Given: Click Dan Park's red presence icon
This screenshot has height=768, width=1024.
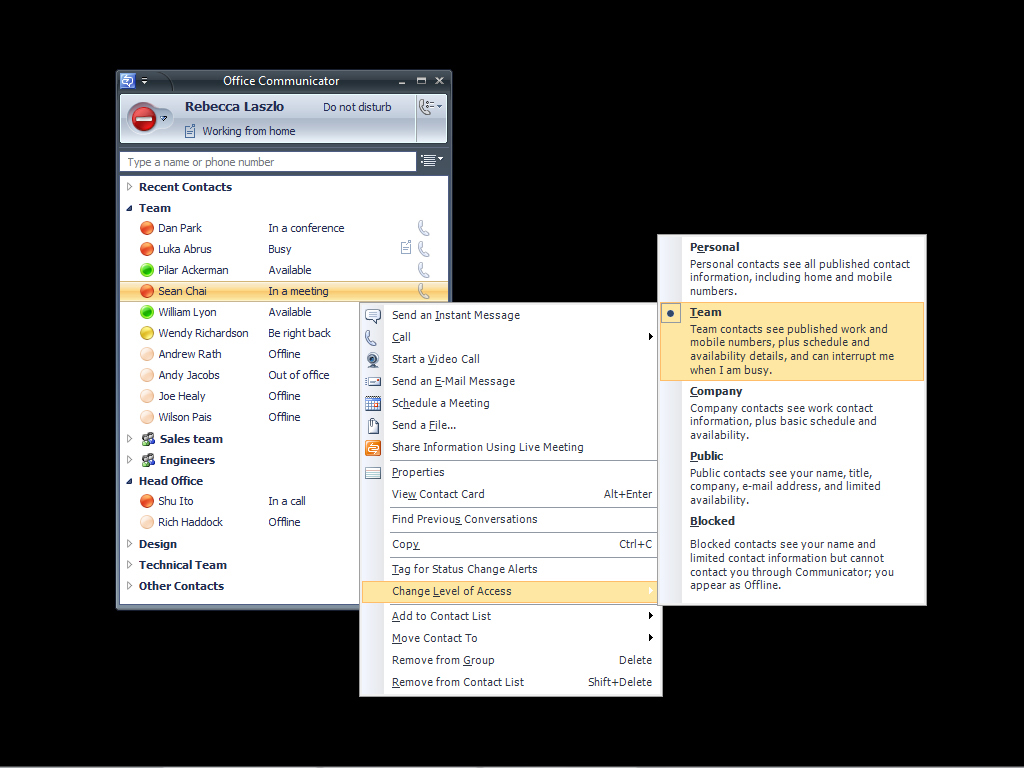Looking at the screenshot, I should [x=147, y=228].
